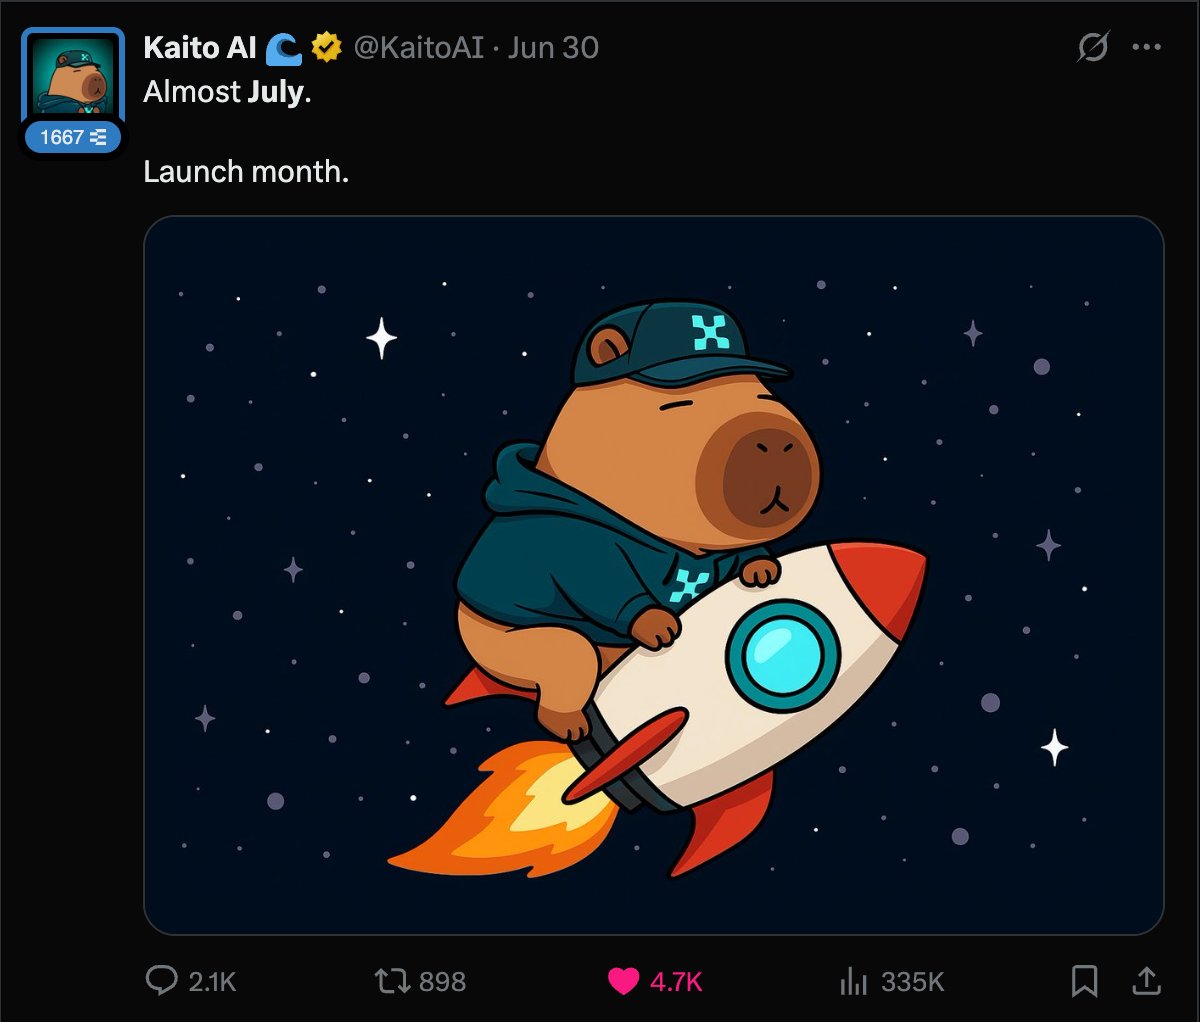Click the gold verified checkmark badge
The width and height of the screenshot is (1200, 1022).
[326, 47]
